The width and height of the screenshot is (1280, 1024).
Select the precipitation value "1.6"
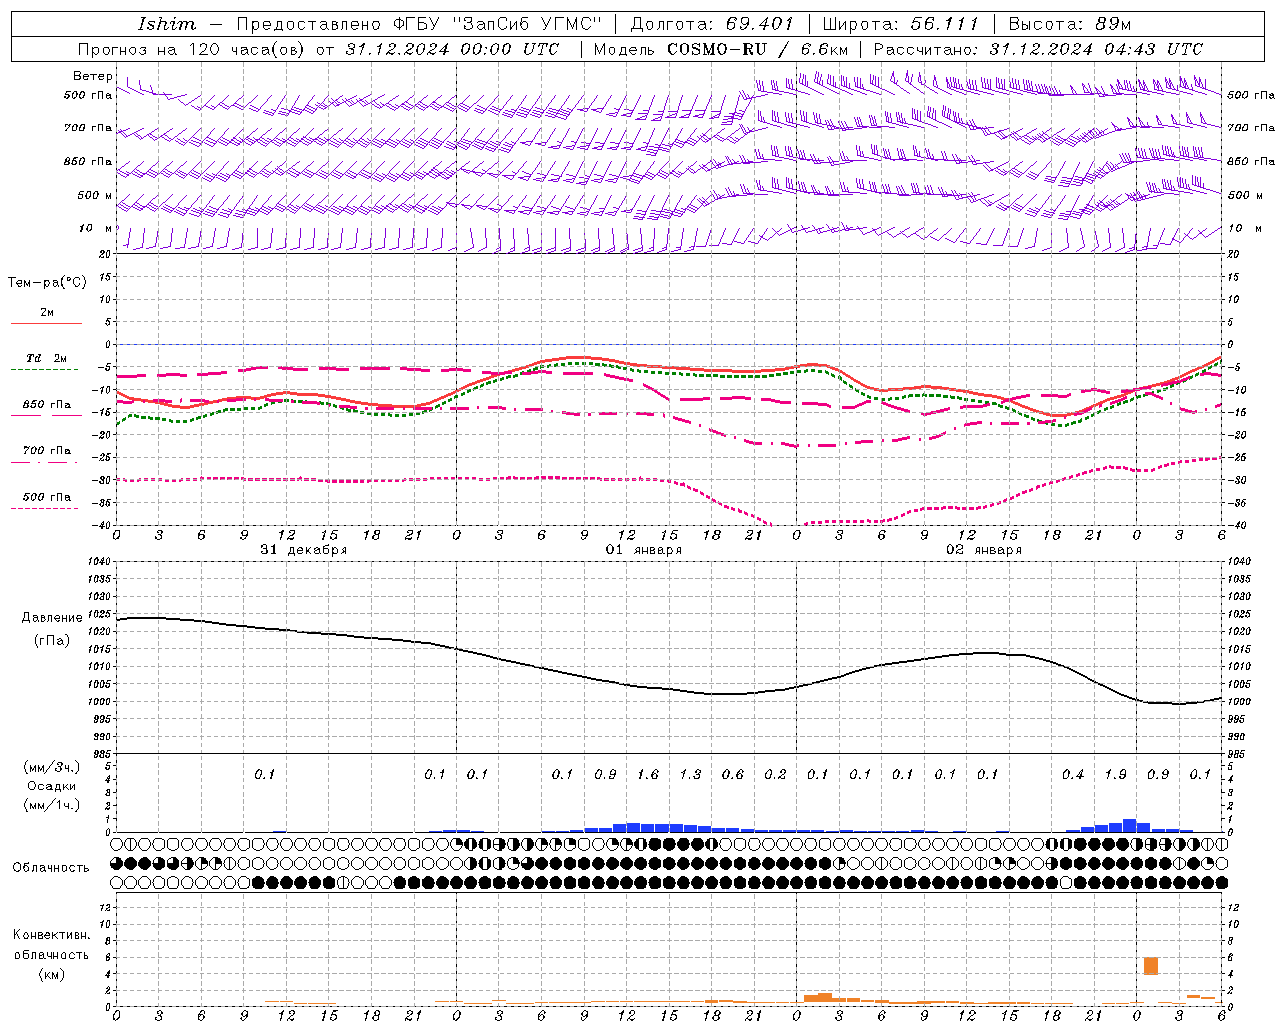point(648,774)
